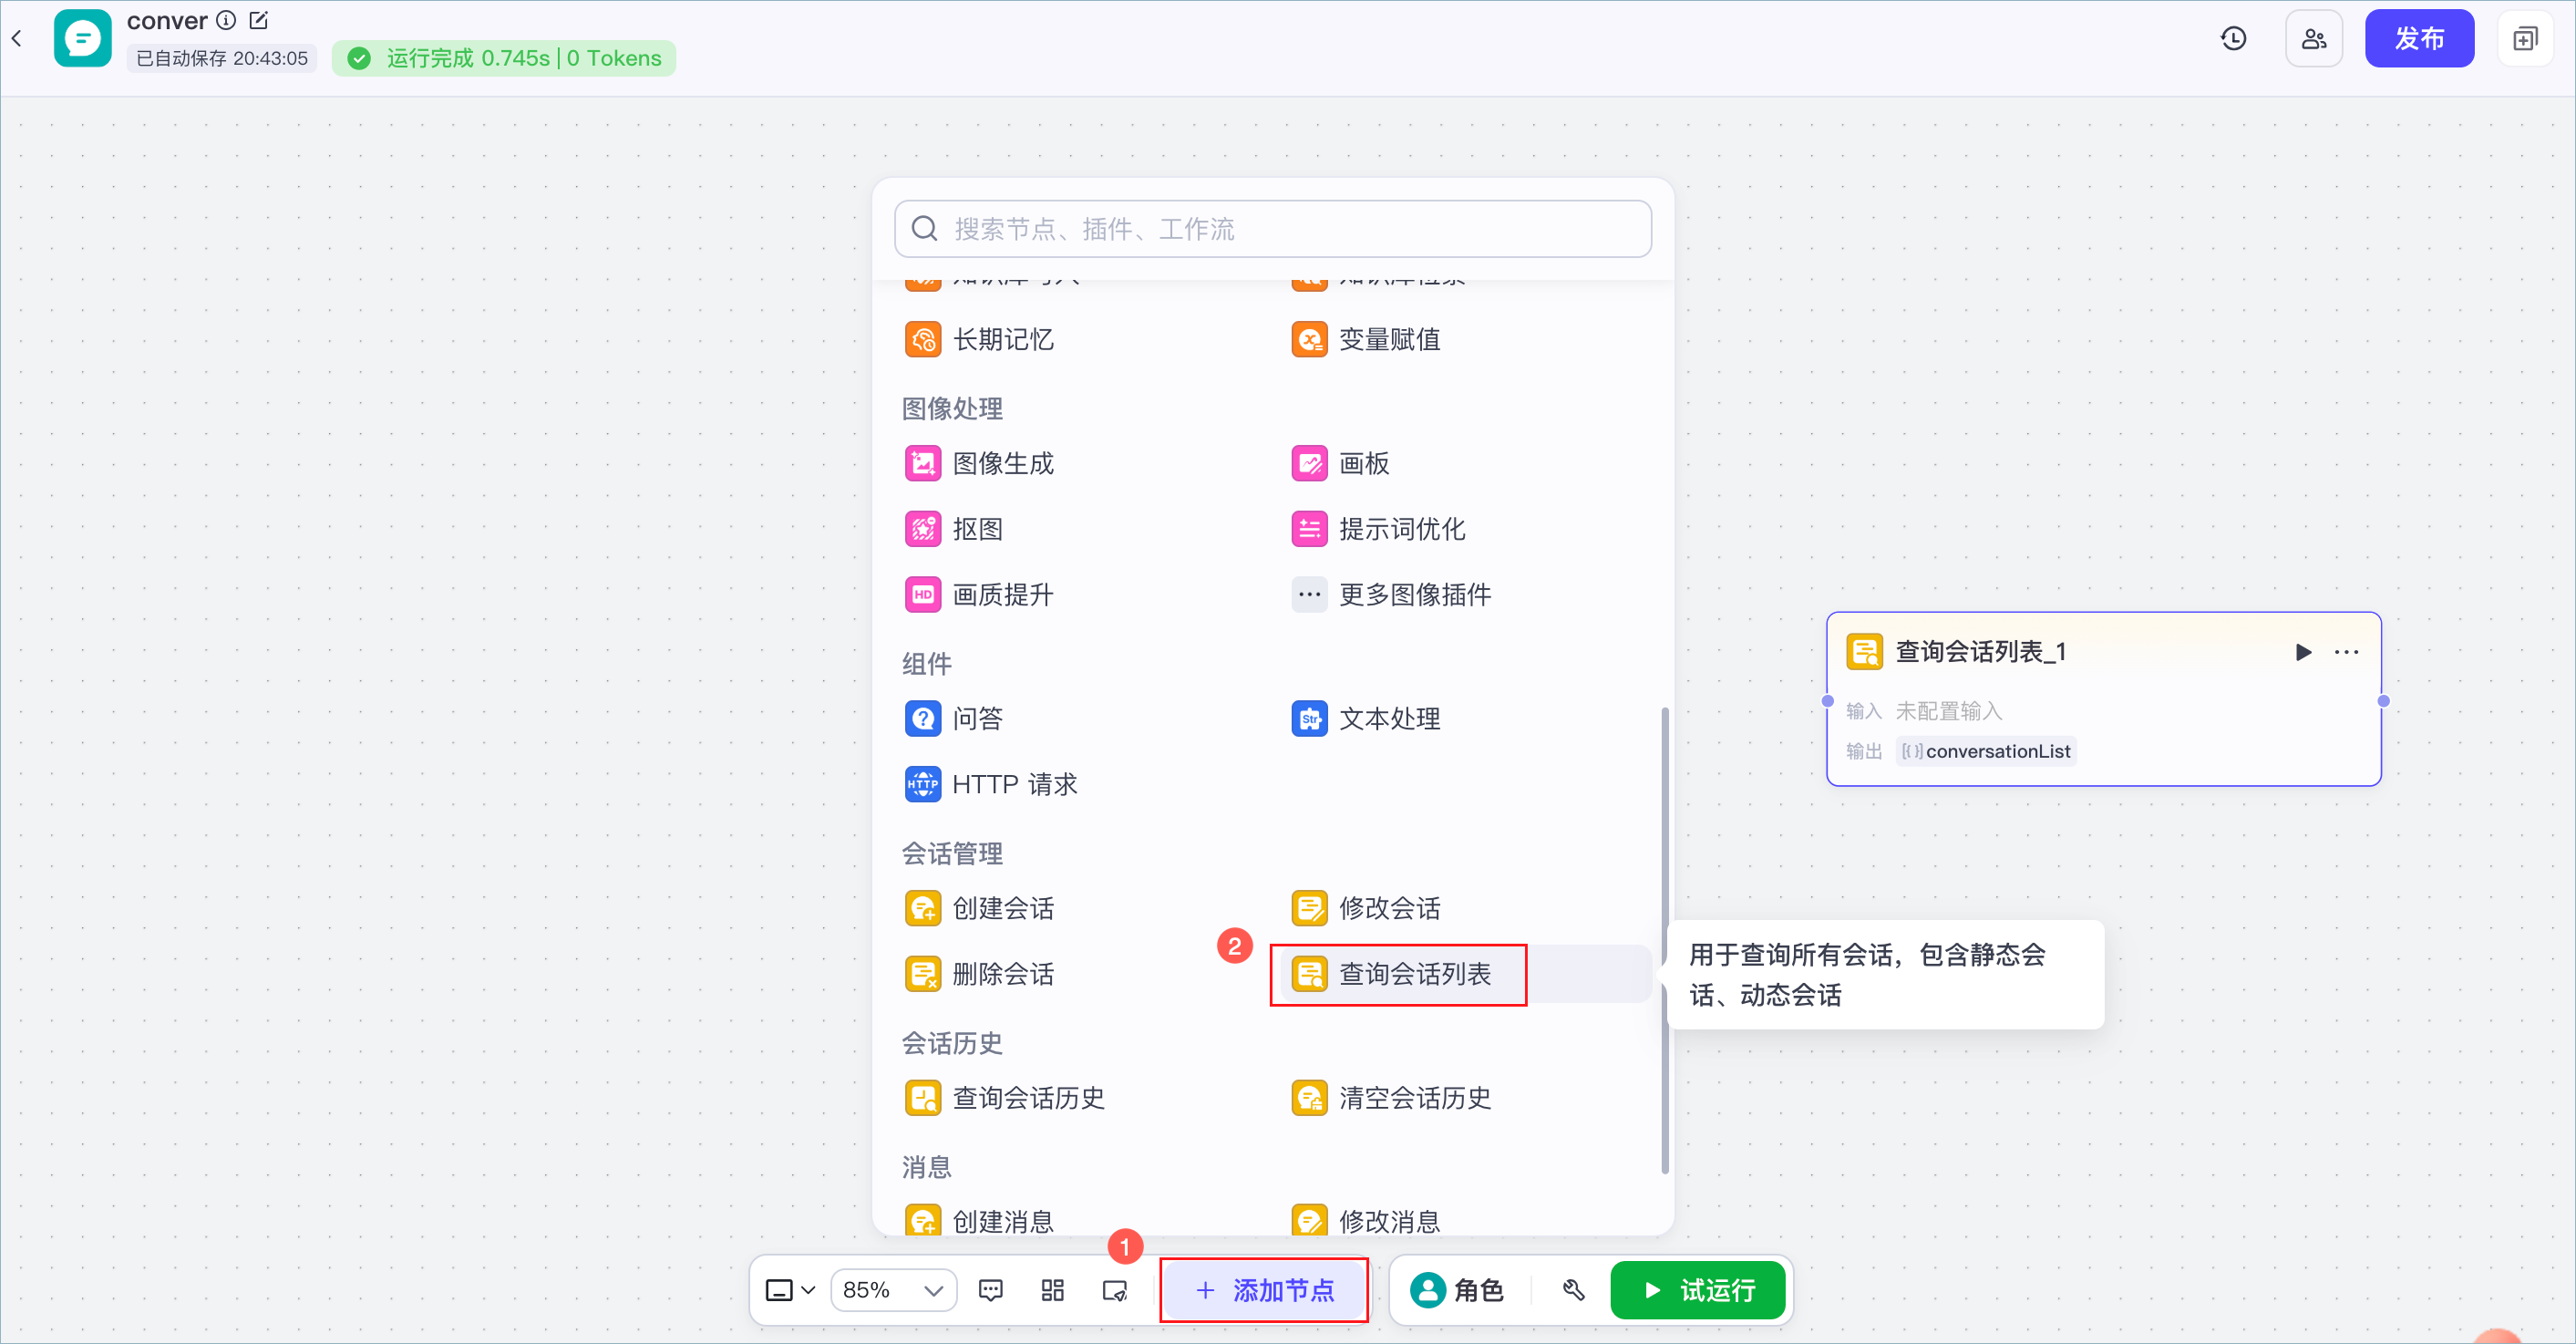Run the 查询会话列表_1 node play button
The width and height of the screenshot is (2576, 1344).
click(x=2303, y=652)
